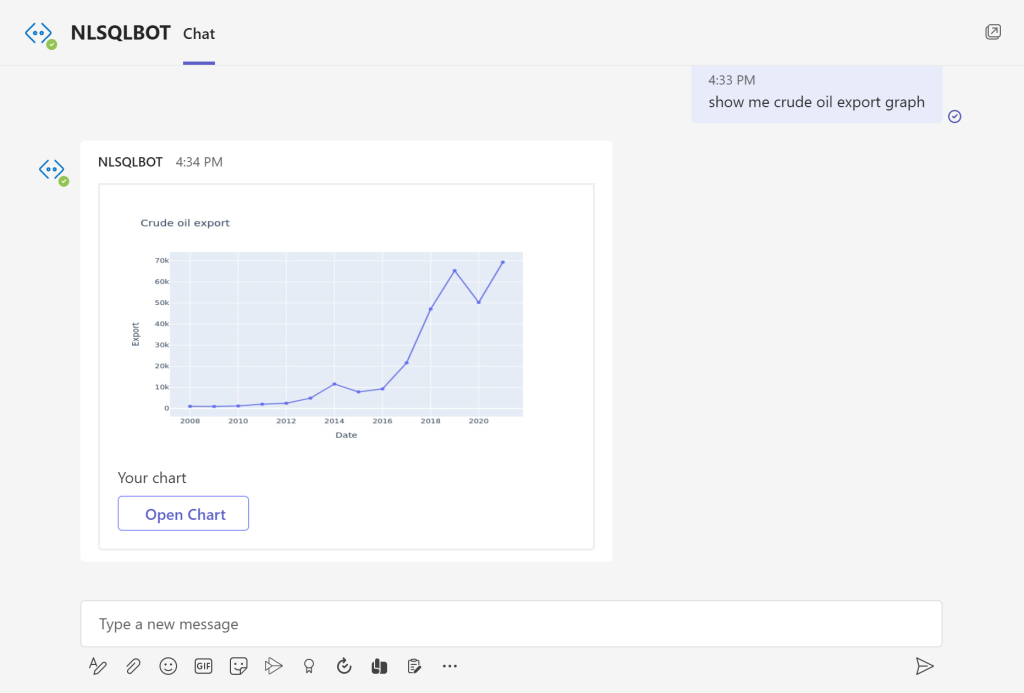Select the NLSQLBOT sender name in message
The image size is (1024, 693).
tap(131, 162)
